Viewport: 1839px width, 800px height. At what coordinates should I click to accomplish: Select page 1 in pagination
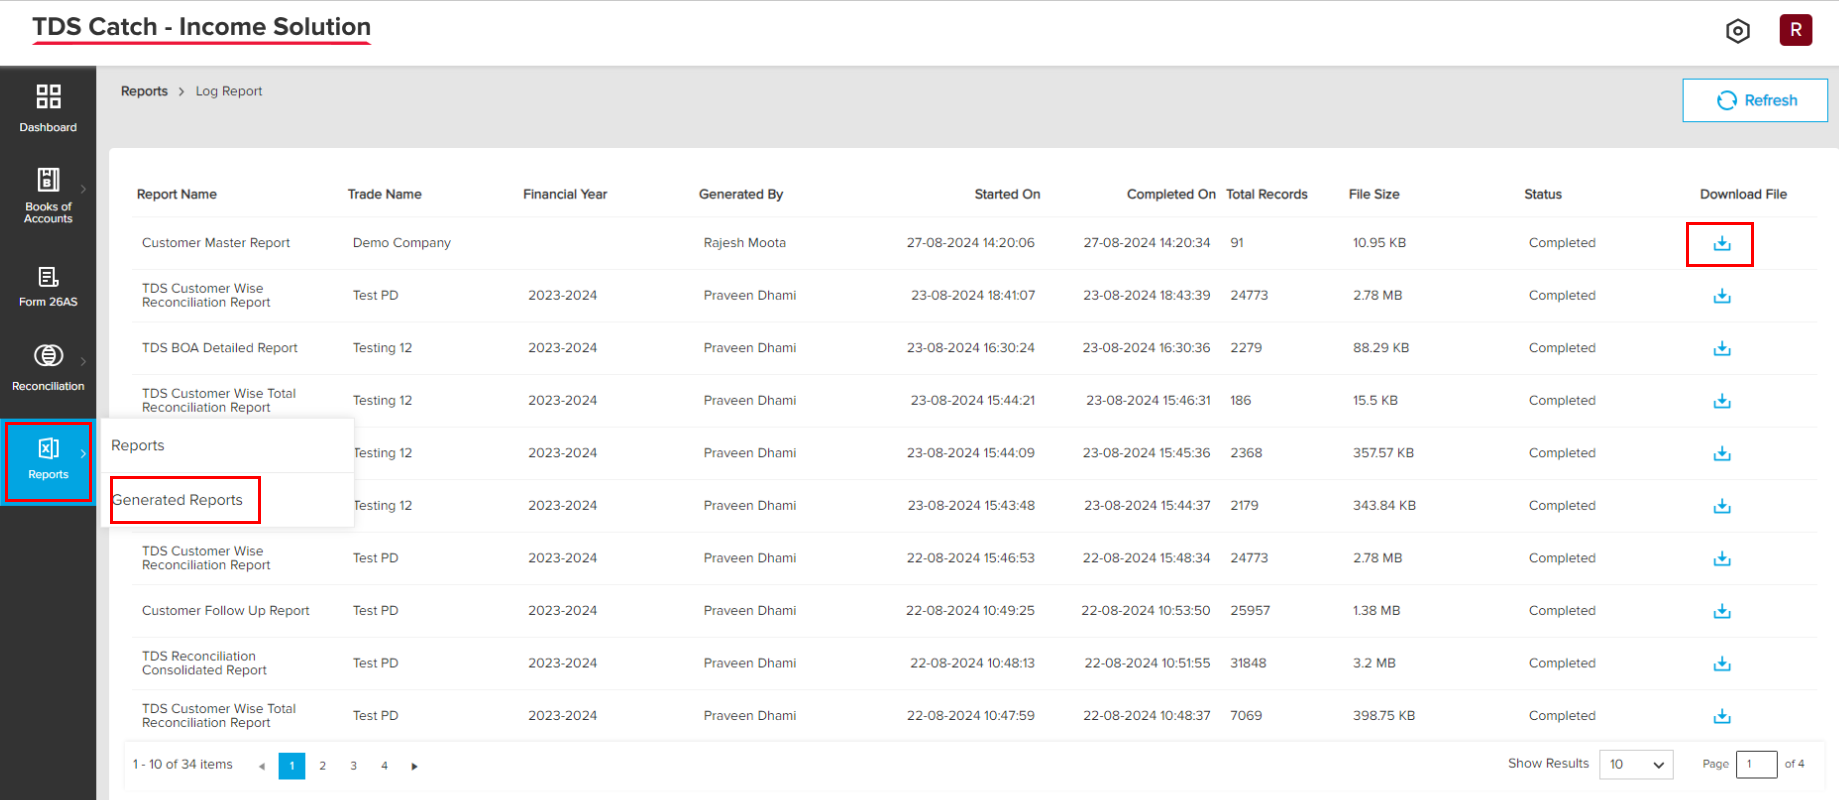[292, 766]
